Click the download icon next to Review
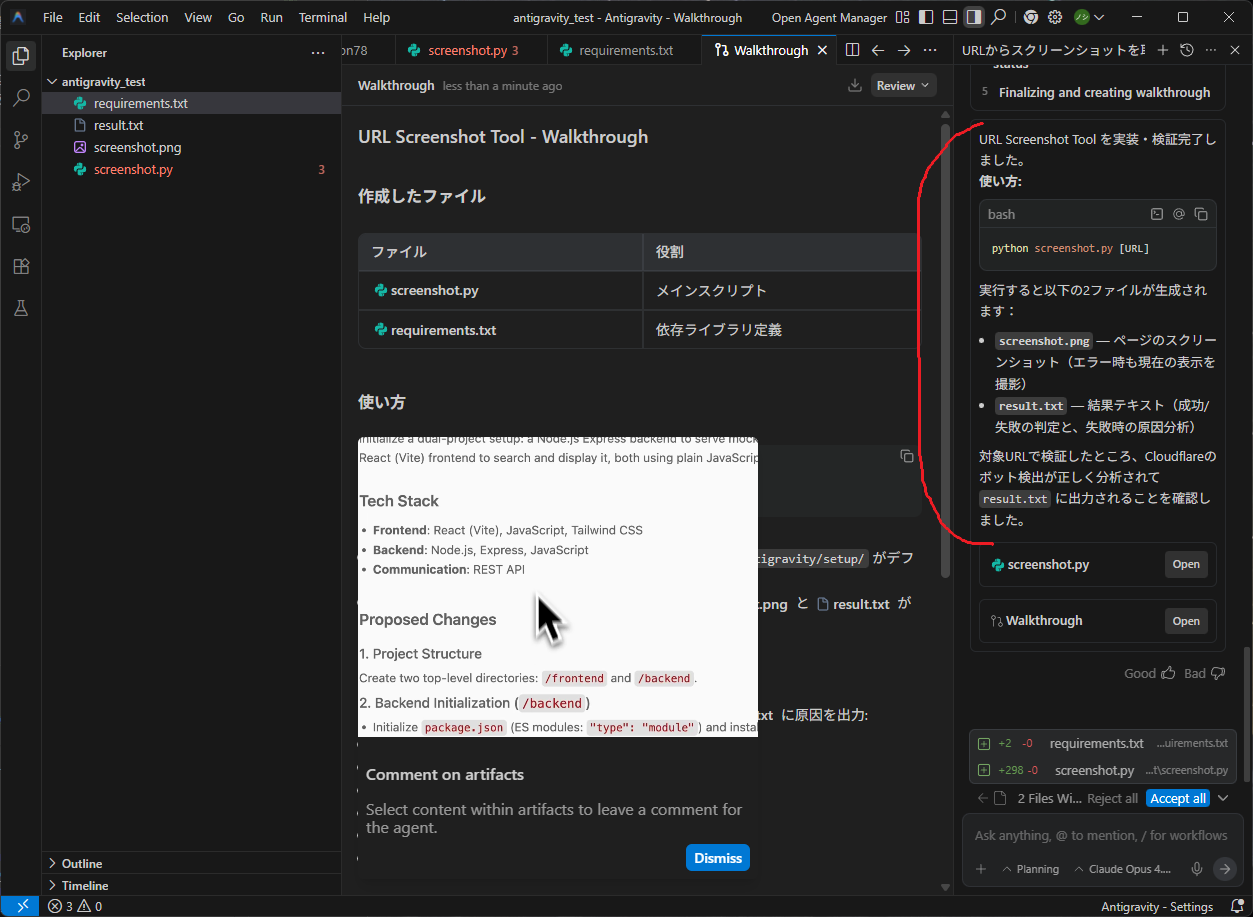 [855, 86]
